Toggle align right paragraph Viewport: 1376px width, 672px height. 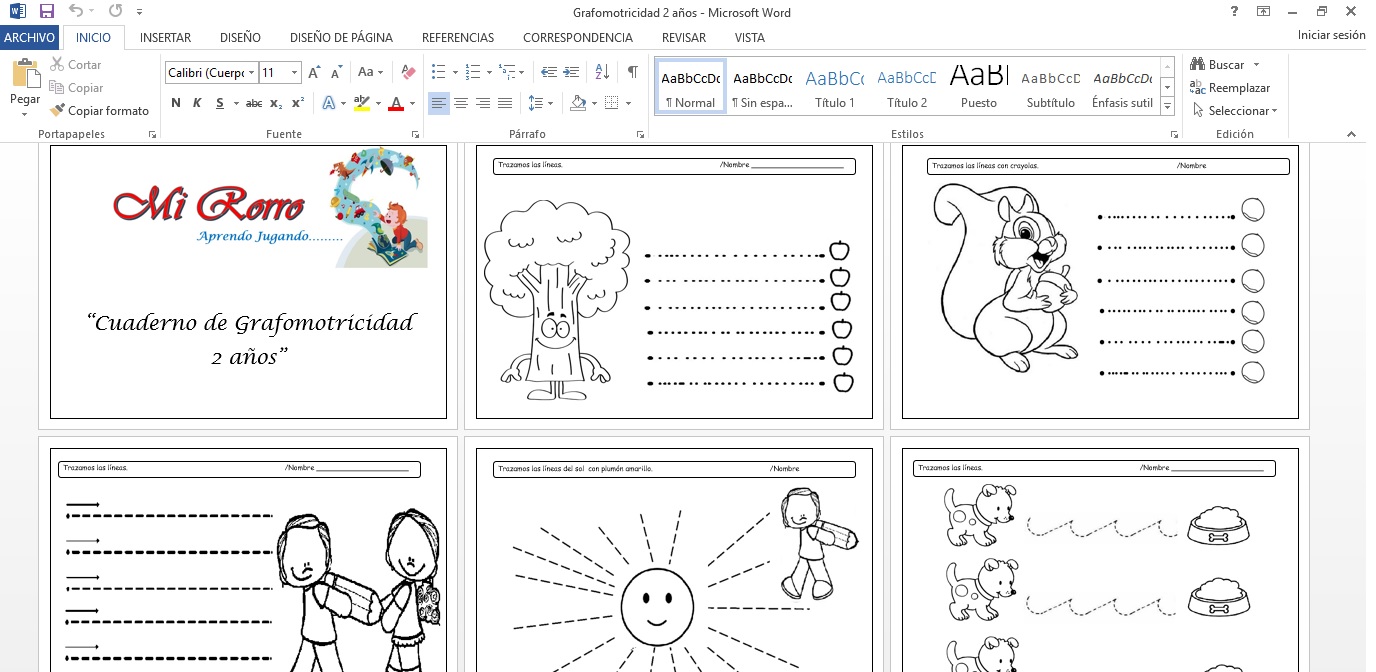tap(483, 103)
